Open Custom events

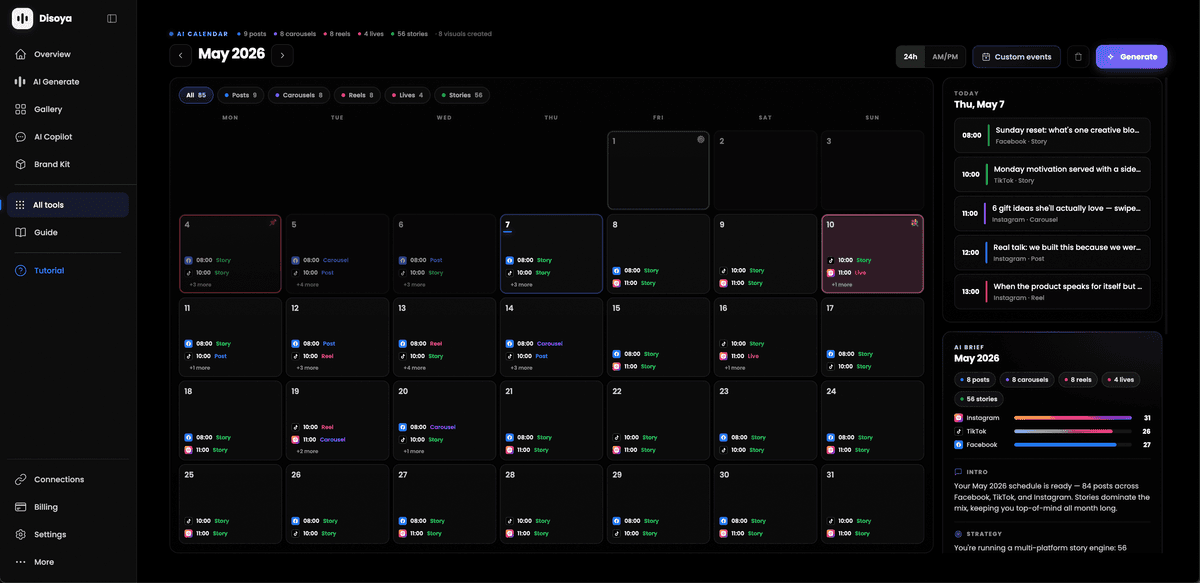(x=1016, y=57)
